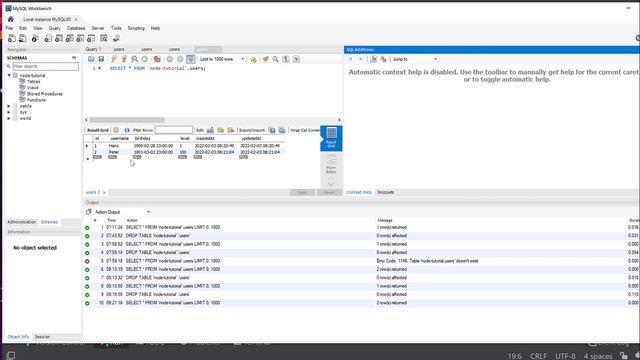Expand the sakila schema
This screenshot has height=360, width=640.
tap(9, 106)
